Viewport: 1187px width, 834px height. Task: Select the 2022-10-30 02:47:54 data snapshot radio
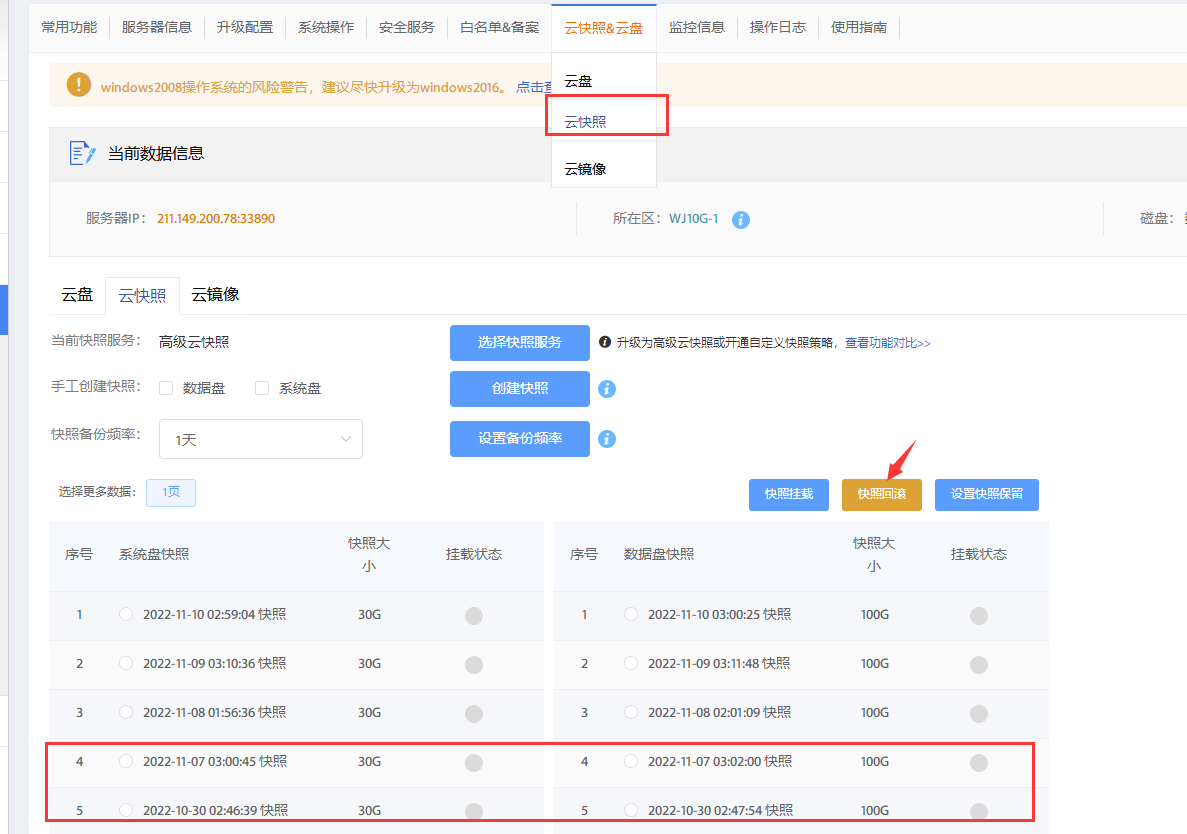pyautogui.click(x=631, y=810)
